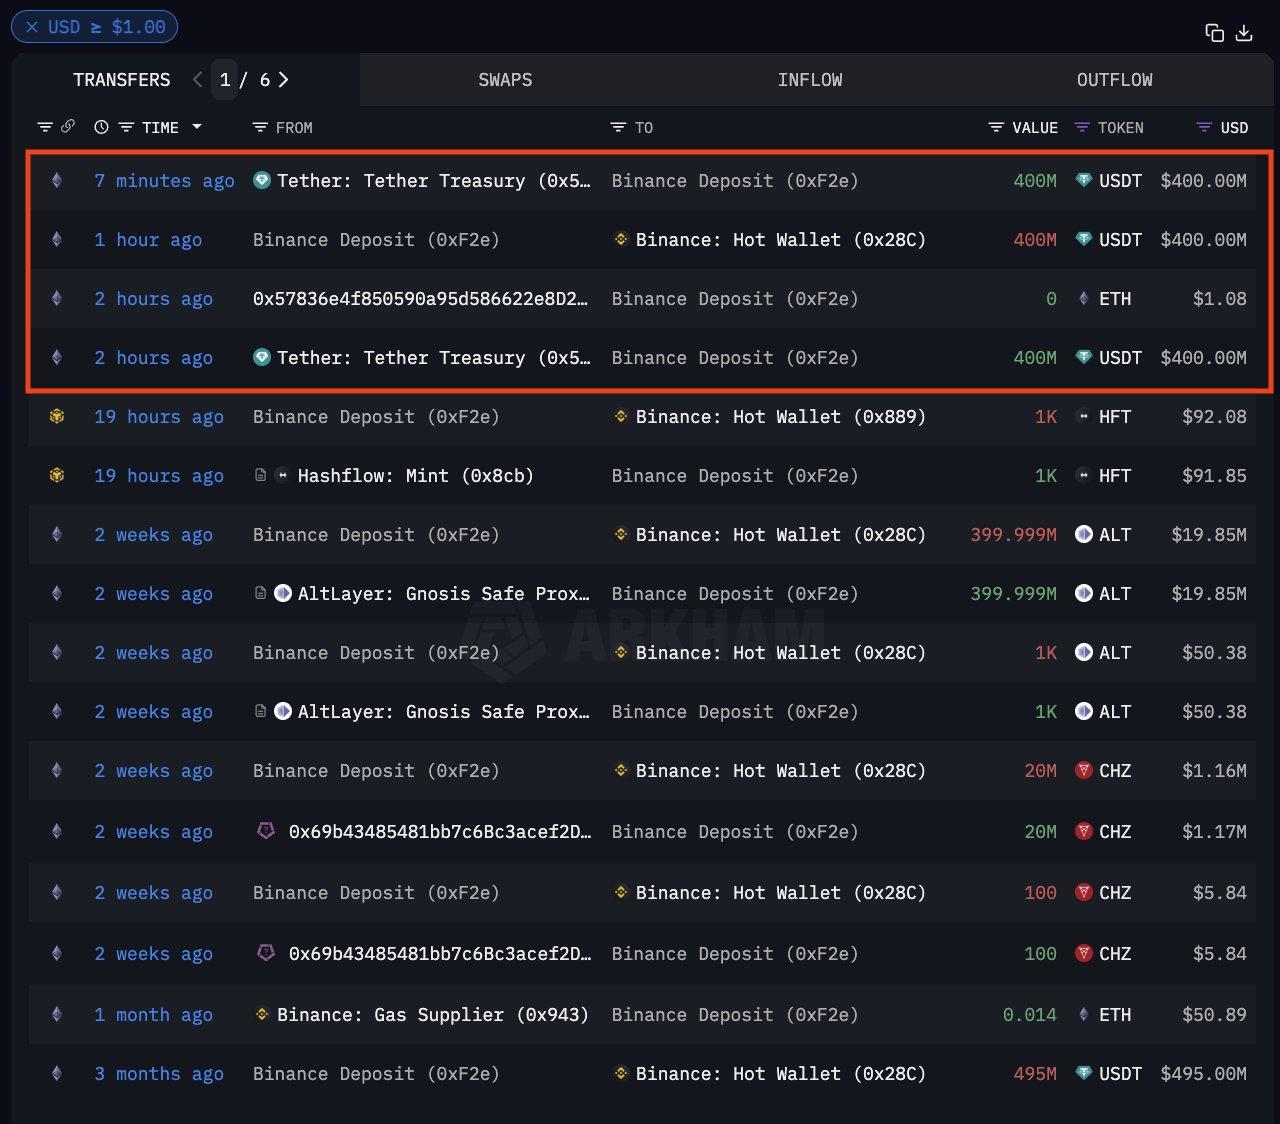Open the USD column filter
1280x1124 pixels.
pos(1204,127)
